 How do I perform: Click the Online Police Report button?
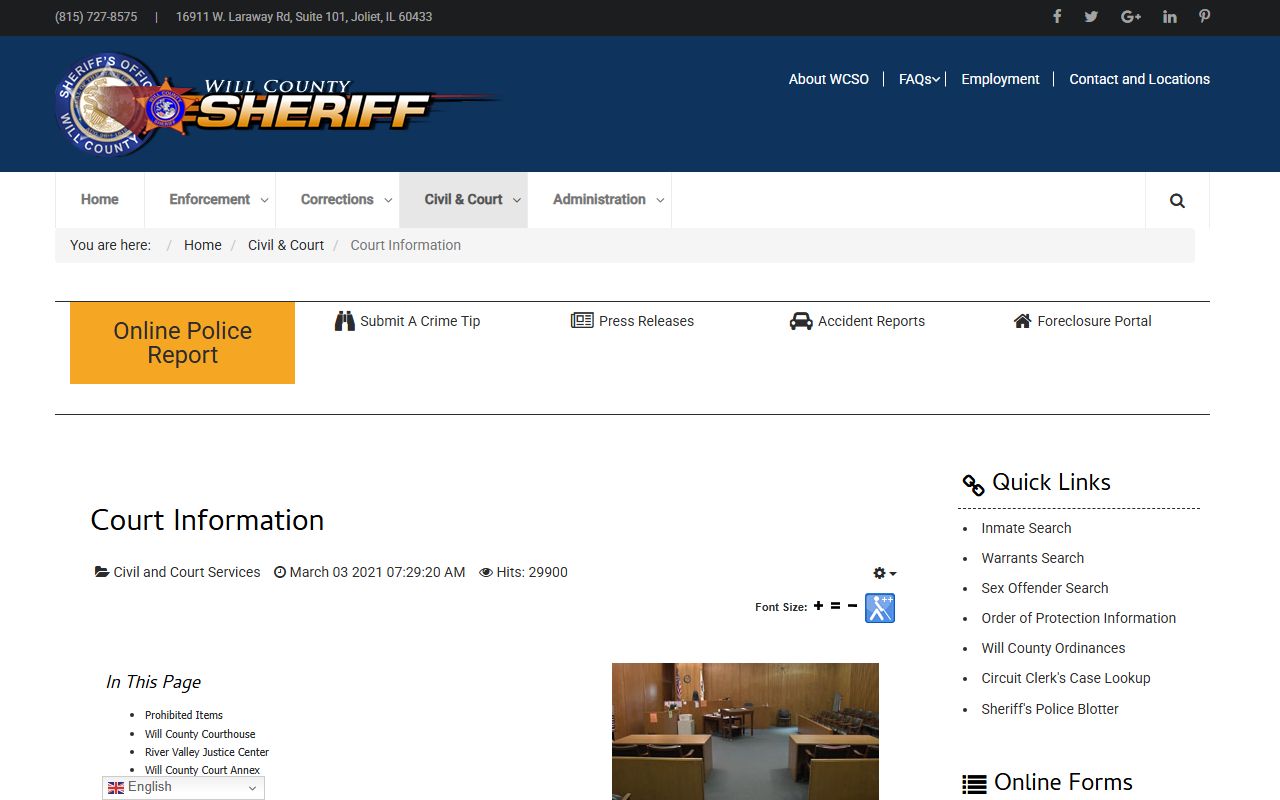(182, 343)
